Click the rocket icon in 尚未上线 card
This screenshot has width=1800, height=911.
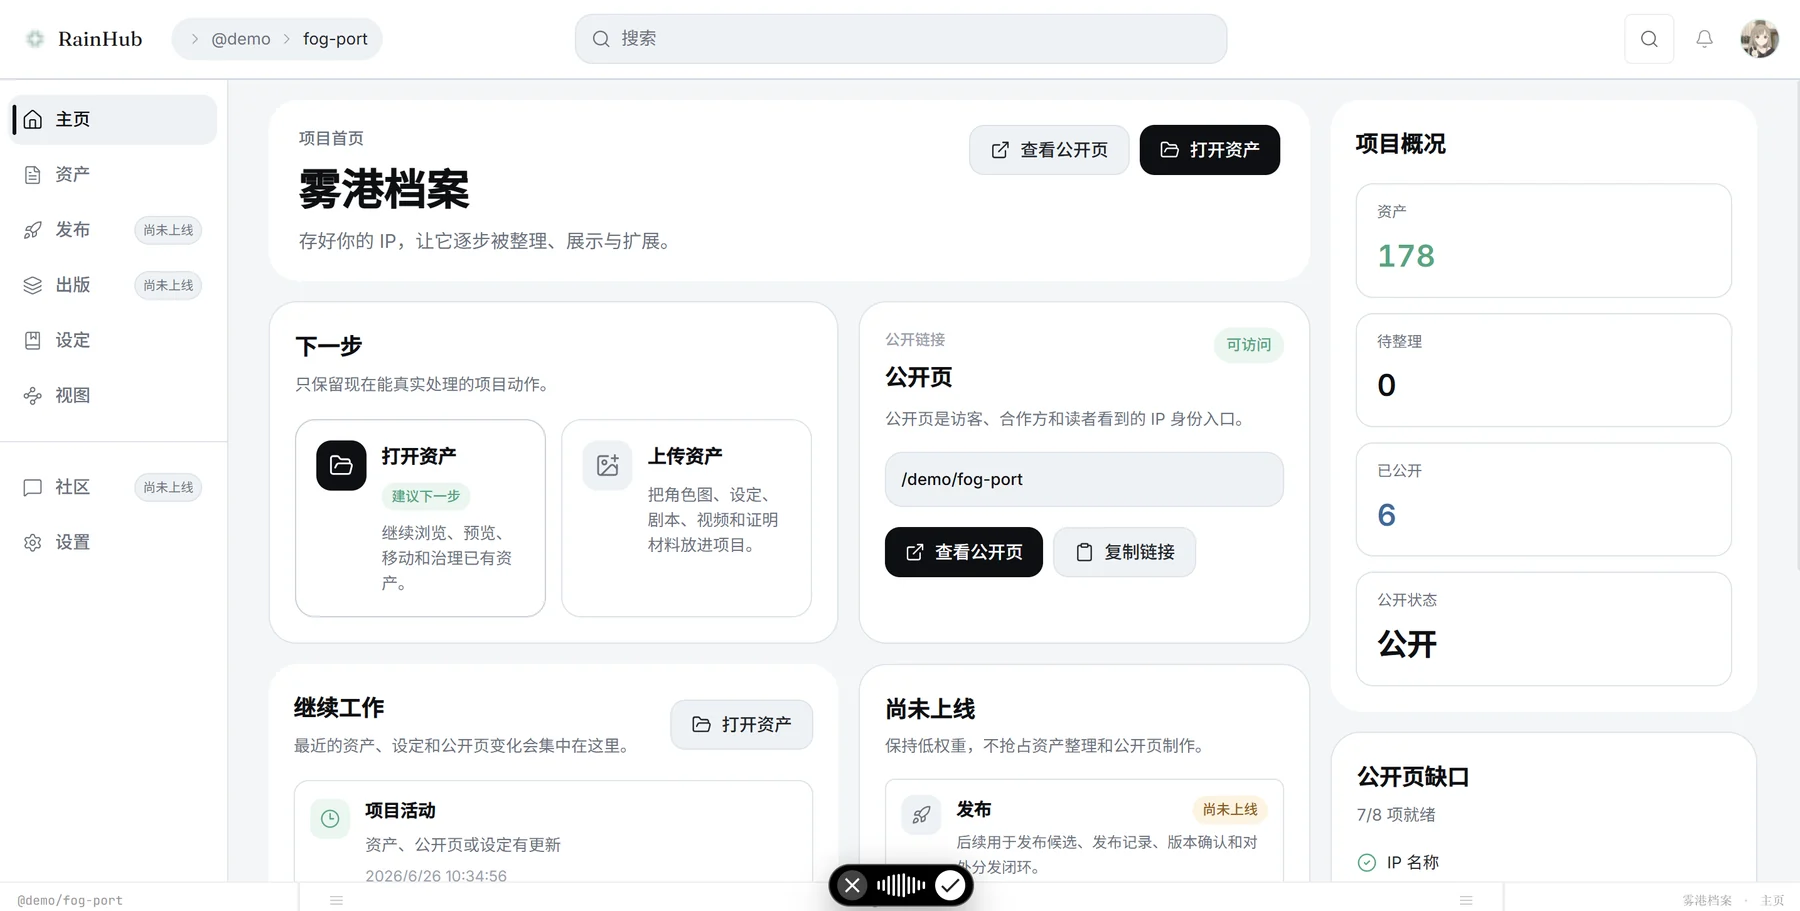921,815
